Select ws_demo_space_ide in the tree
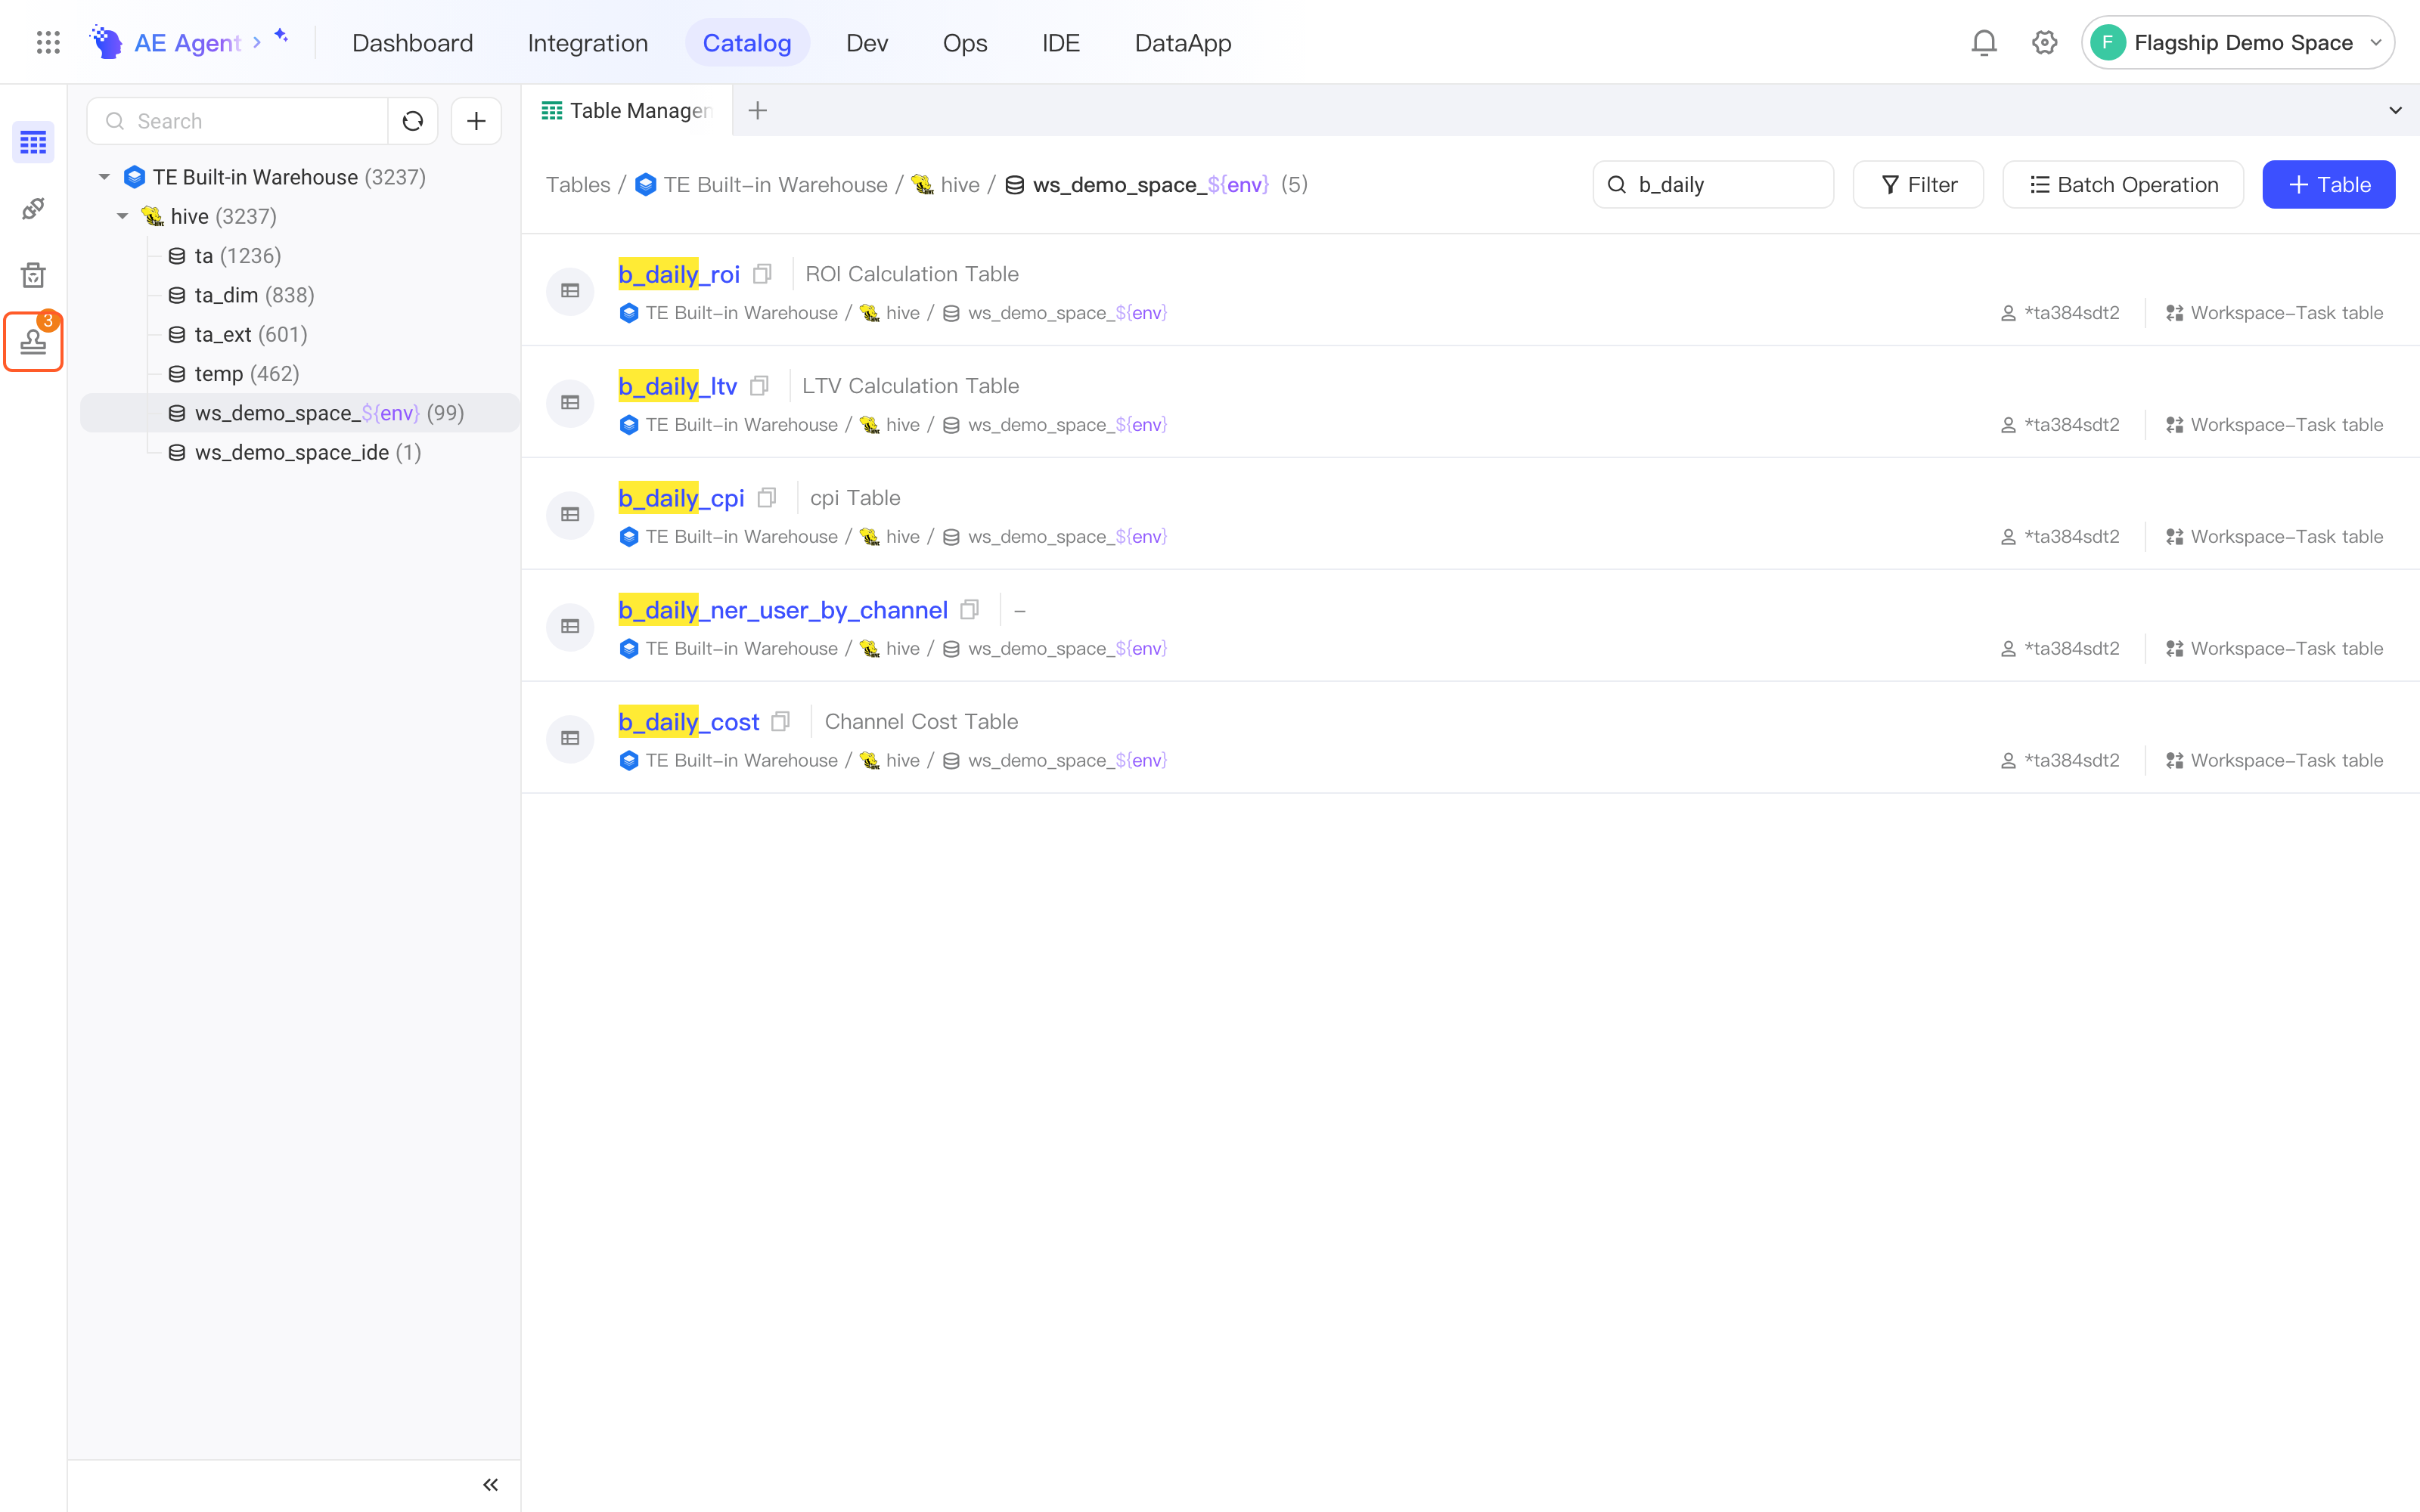The width and height of the screenshot is (2420, 1512). (300, 453)
